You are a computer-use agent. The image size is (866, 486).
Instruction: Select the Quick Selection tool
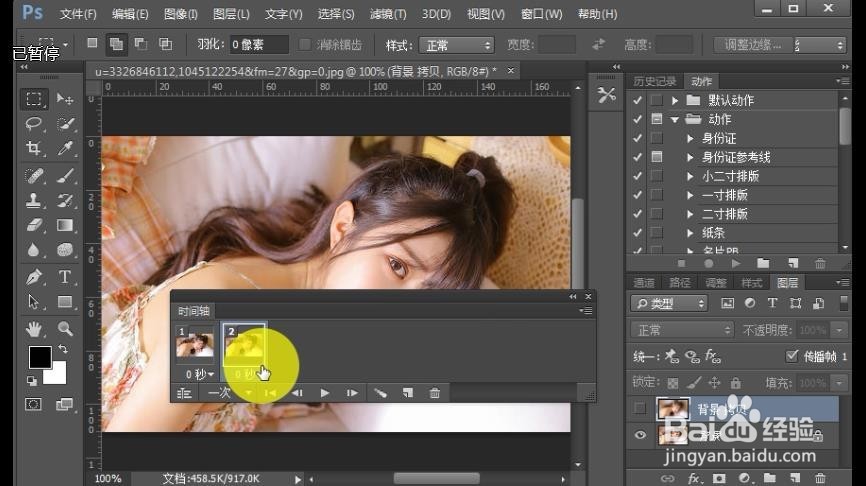pos(65,124)
